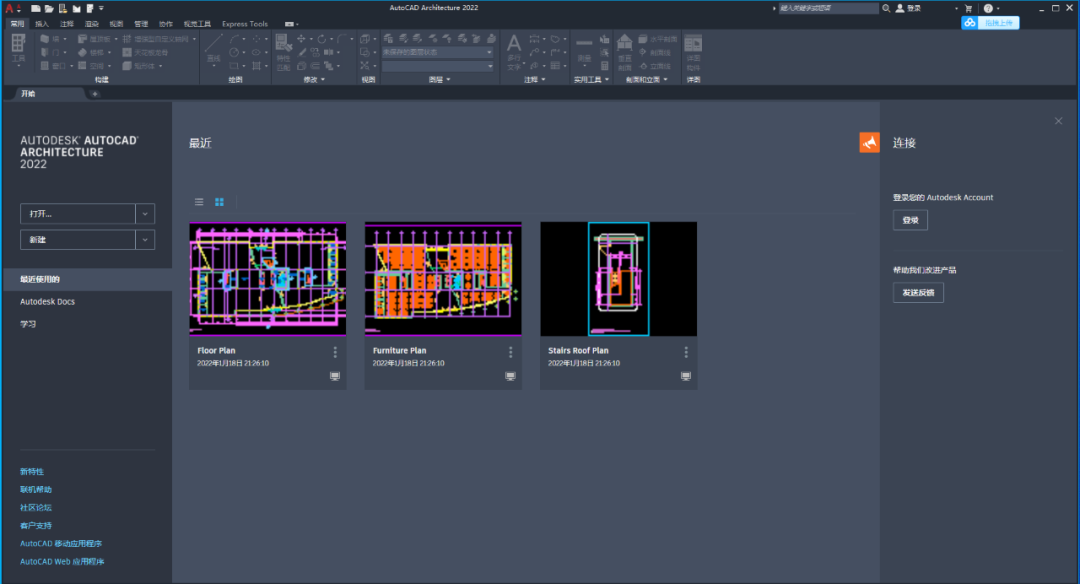Click the Open folder icon in quick access toolbar
This screenshot has width=1080, height=584.
click(x=49, y=8)
